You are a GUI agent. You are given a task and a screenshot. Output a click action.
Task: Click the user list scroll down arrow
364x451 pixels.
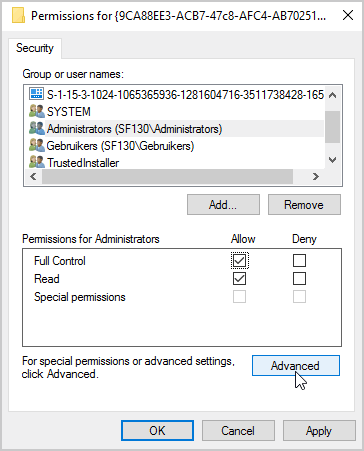pos(332,160)
